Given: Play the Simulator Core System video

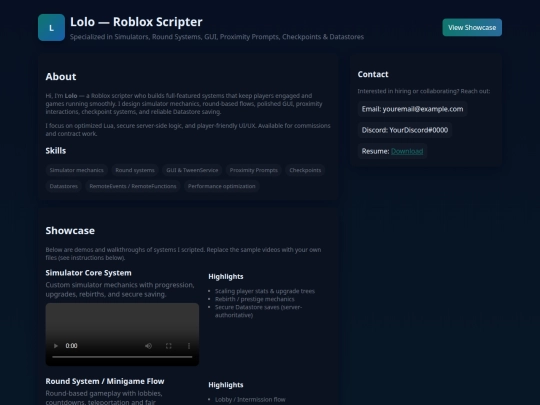Looking at the screenshot, I should tap(56, 345).
